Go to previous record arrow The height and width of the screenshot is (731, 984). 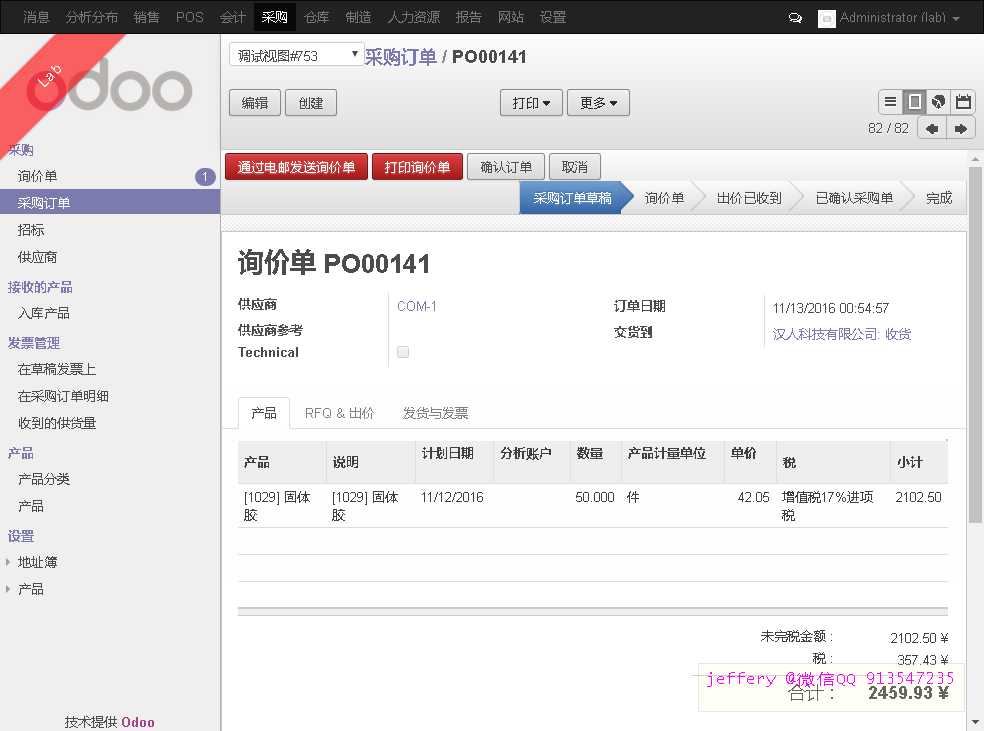[932, 129]
